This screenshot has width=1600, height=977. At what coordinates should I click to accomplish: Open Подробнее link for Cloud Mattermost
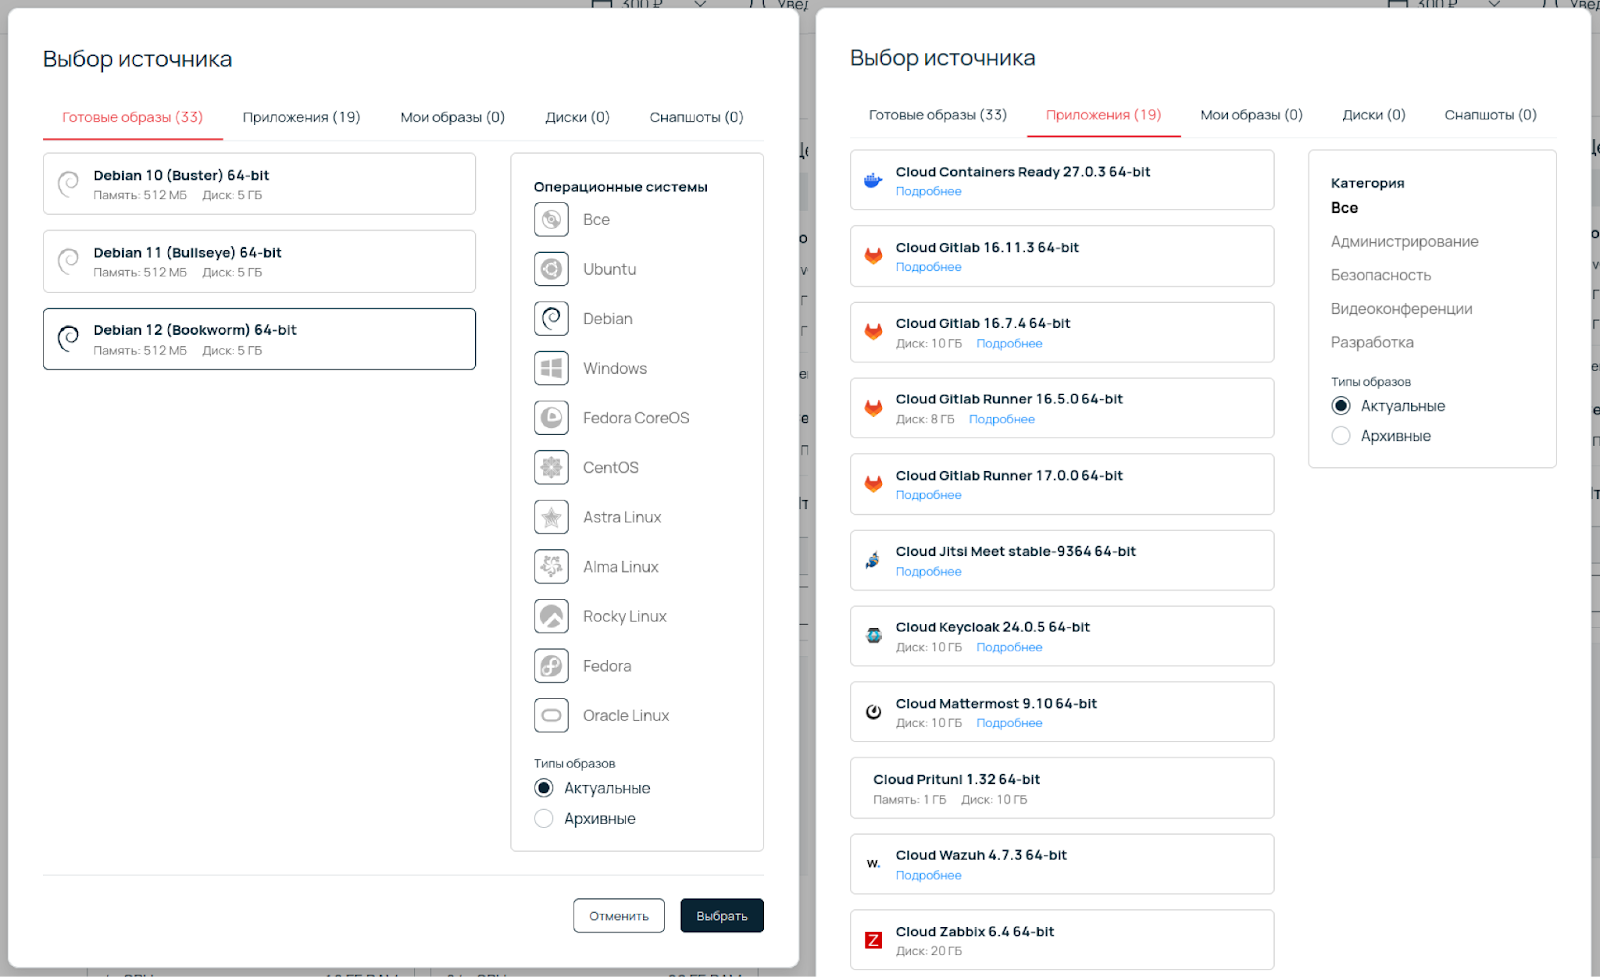[x=1009, y=723]
